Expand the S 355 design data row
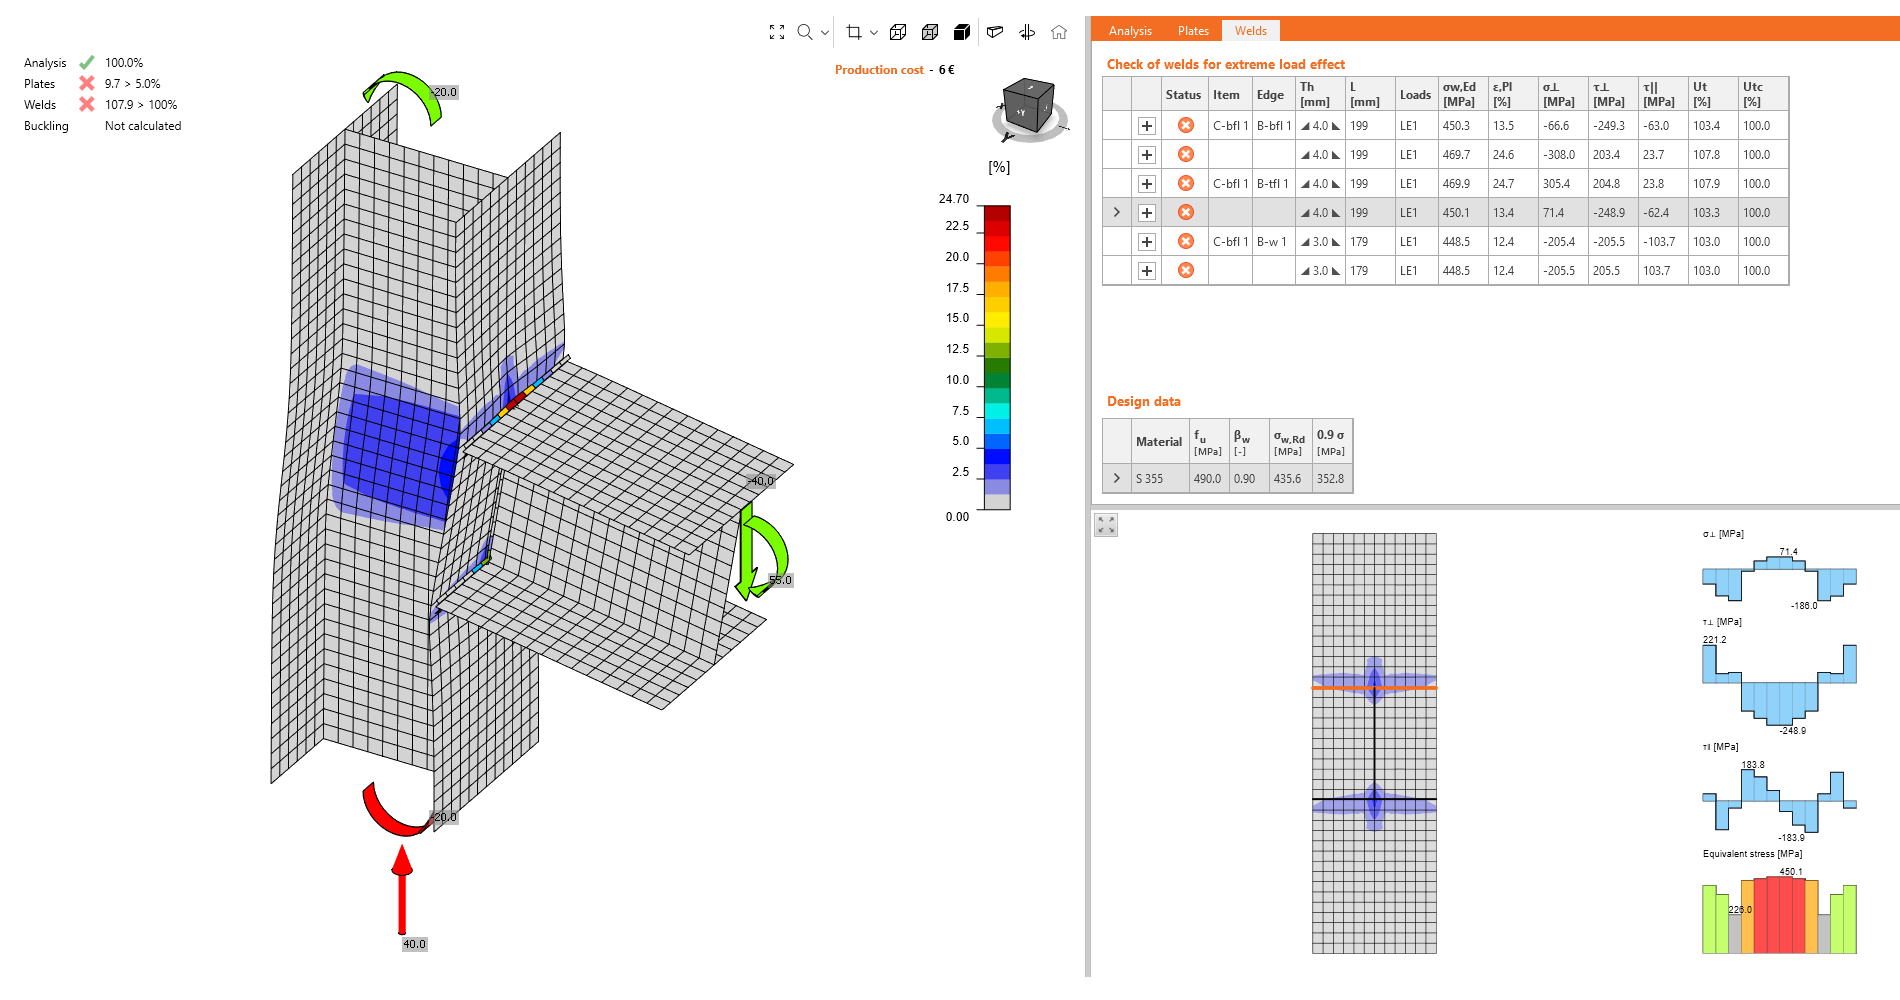Viewport: 1900px width, 1000px height. pyautogui.click(x=1116, y=478)
